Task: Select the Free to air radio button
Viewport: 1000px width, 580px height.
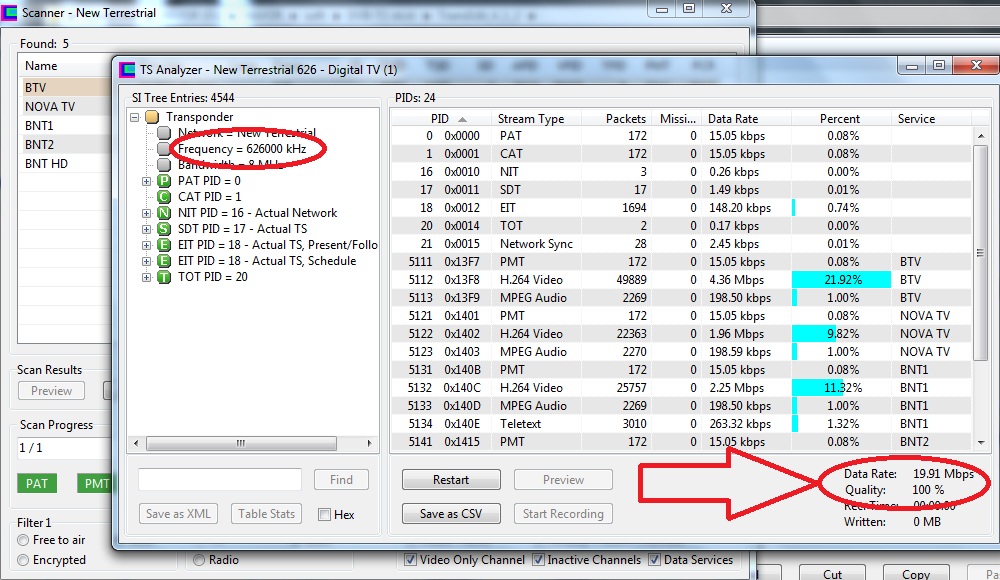Action: click(23, 540)
